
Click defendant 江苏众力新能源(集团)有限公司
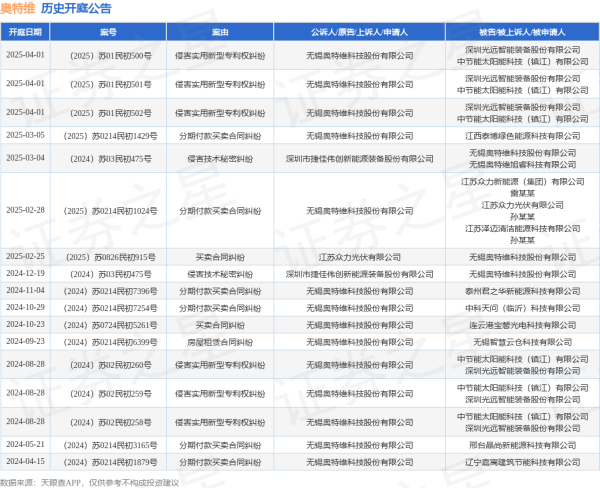point(522,181)
